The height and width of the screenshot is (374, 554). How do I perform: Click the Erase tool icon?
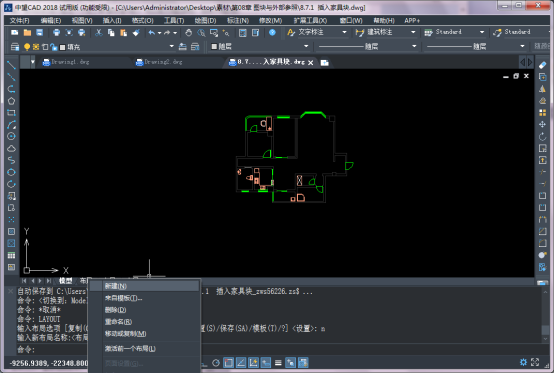(542, 65)
